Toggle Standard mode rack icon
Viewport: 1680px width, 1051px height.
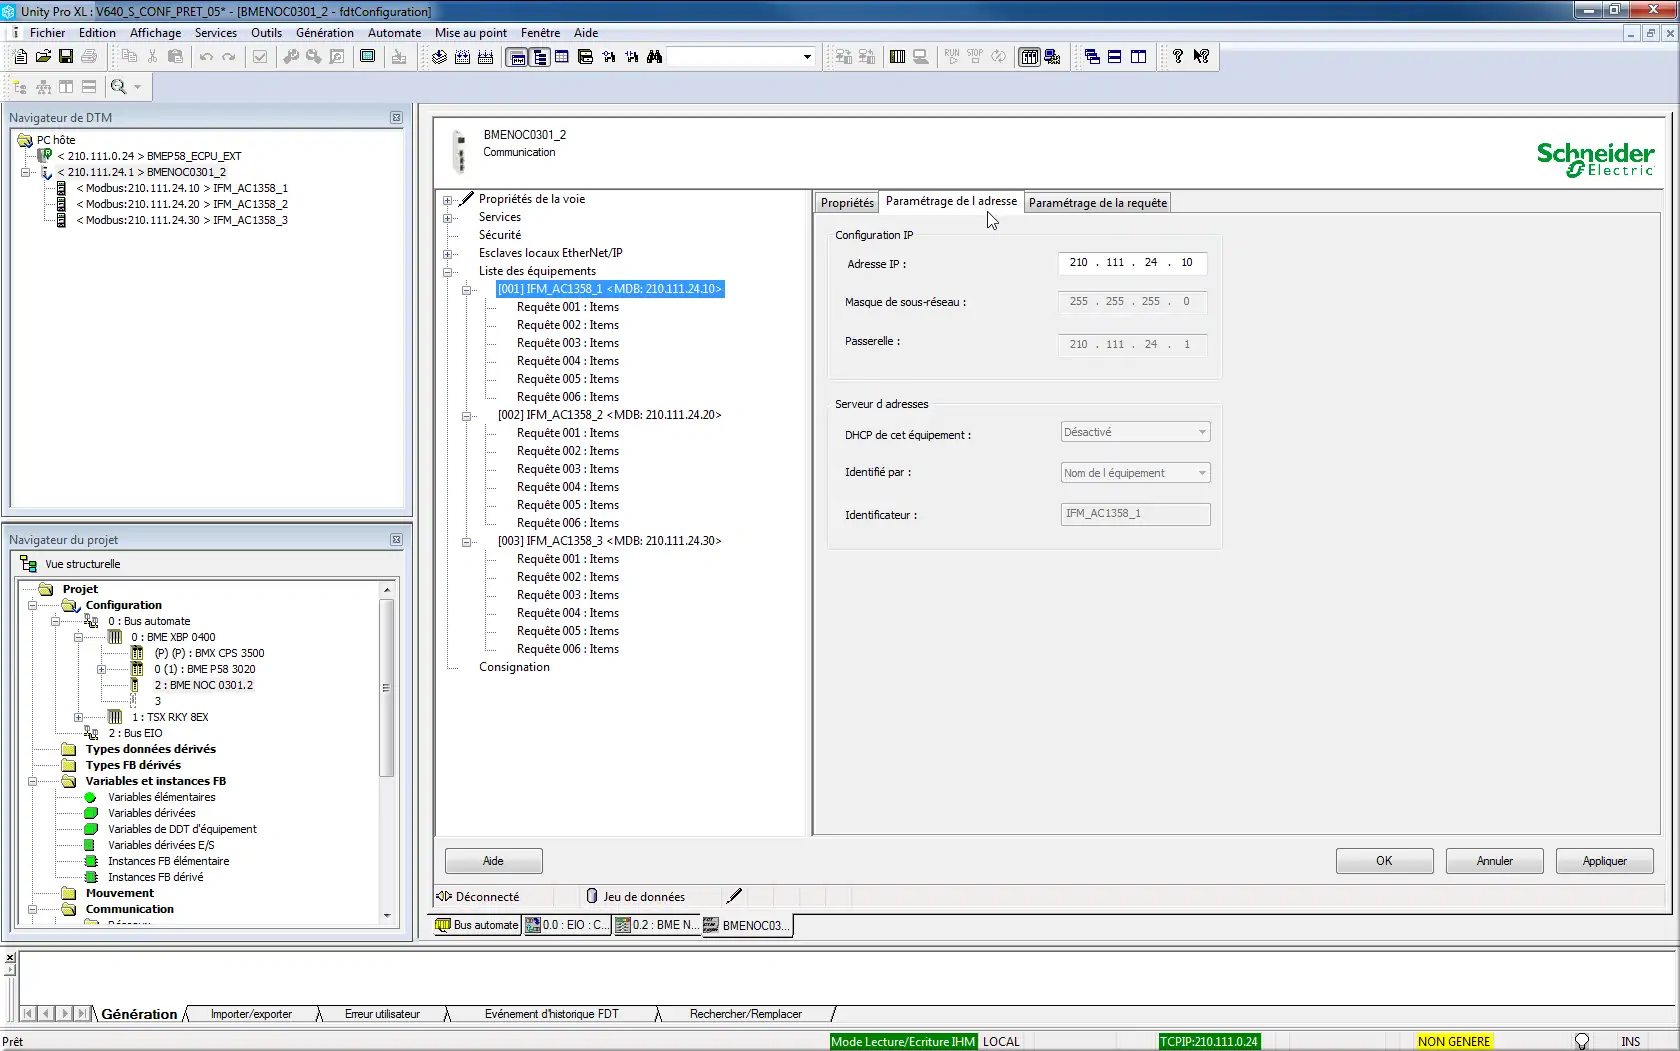point(1029,57)
